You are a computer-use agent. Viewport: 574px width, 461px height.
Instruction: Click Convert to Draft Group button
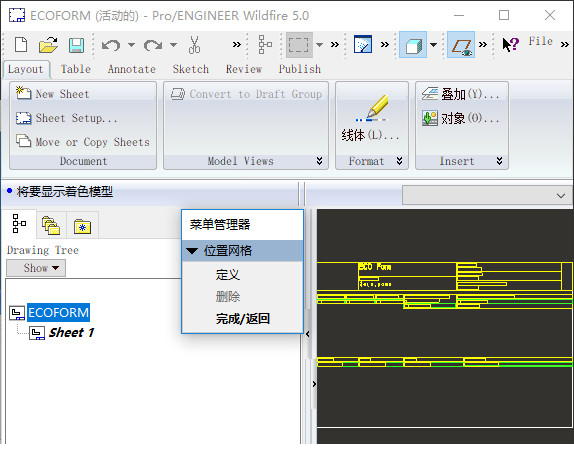click(246, 94)
